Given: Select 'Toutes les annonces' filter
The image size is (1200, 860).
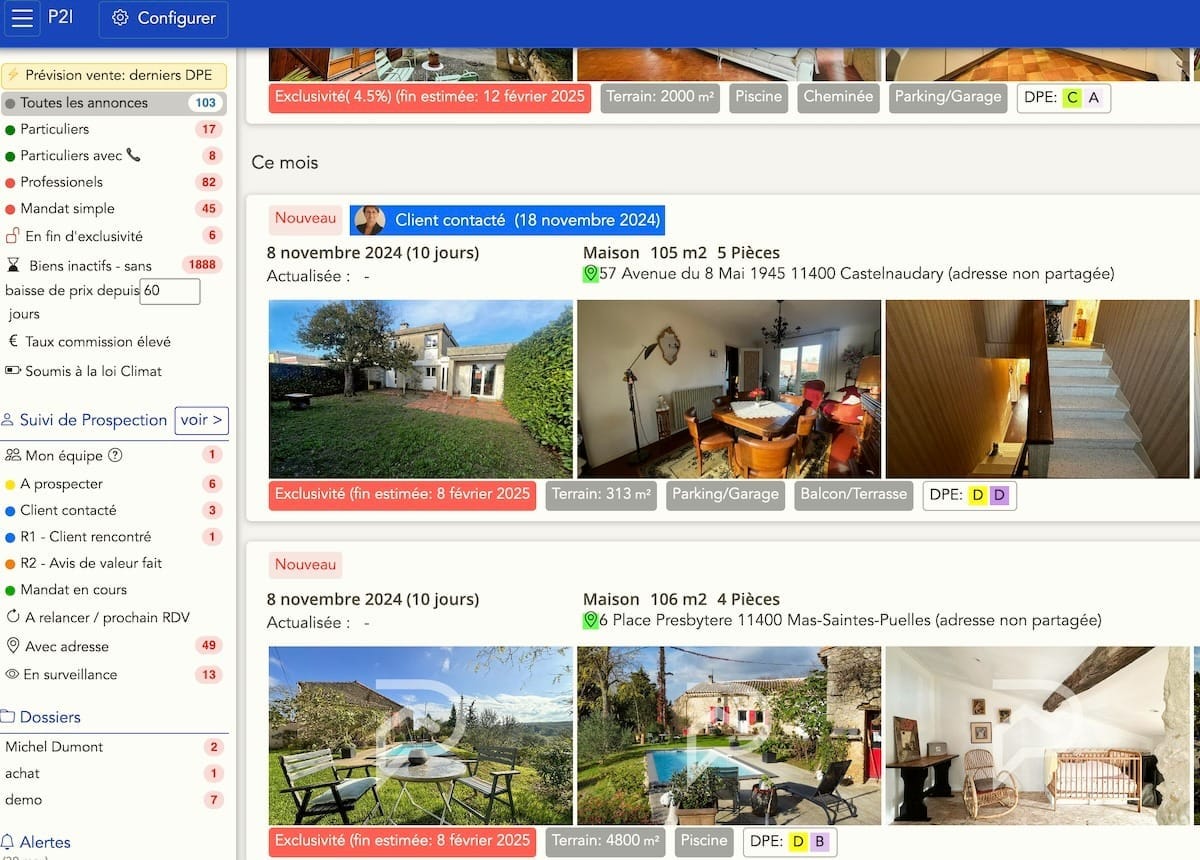Looking at the screenshot, I should coord(84,103).
